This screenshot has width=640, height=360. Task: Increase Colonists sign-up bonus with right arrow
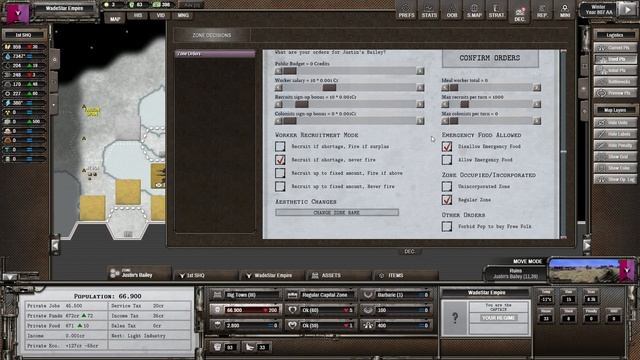(x=420, y=121)
